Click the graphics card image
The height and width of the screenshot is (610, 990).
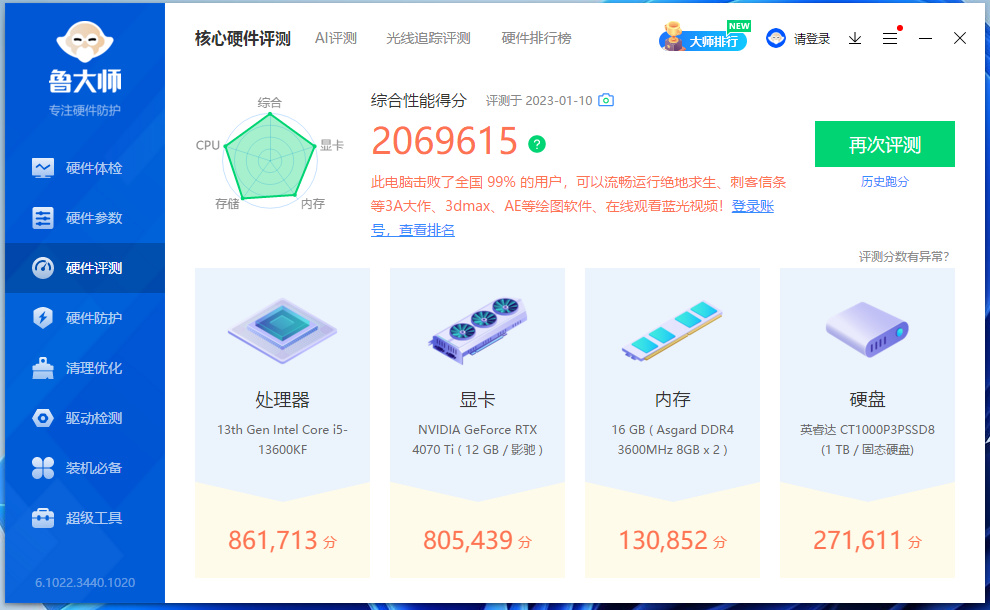coord(477,330)
